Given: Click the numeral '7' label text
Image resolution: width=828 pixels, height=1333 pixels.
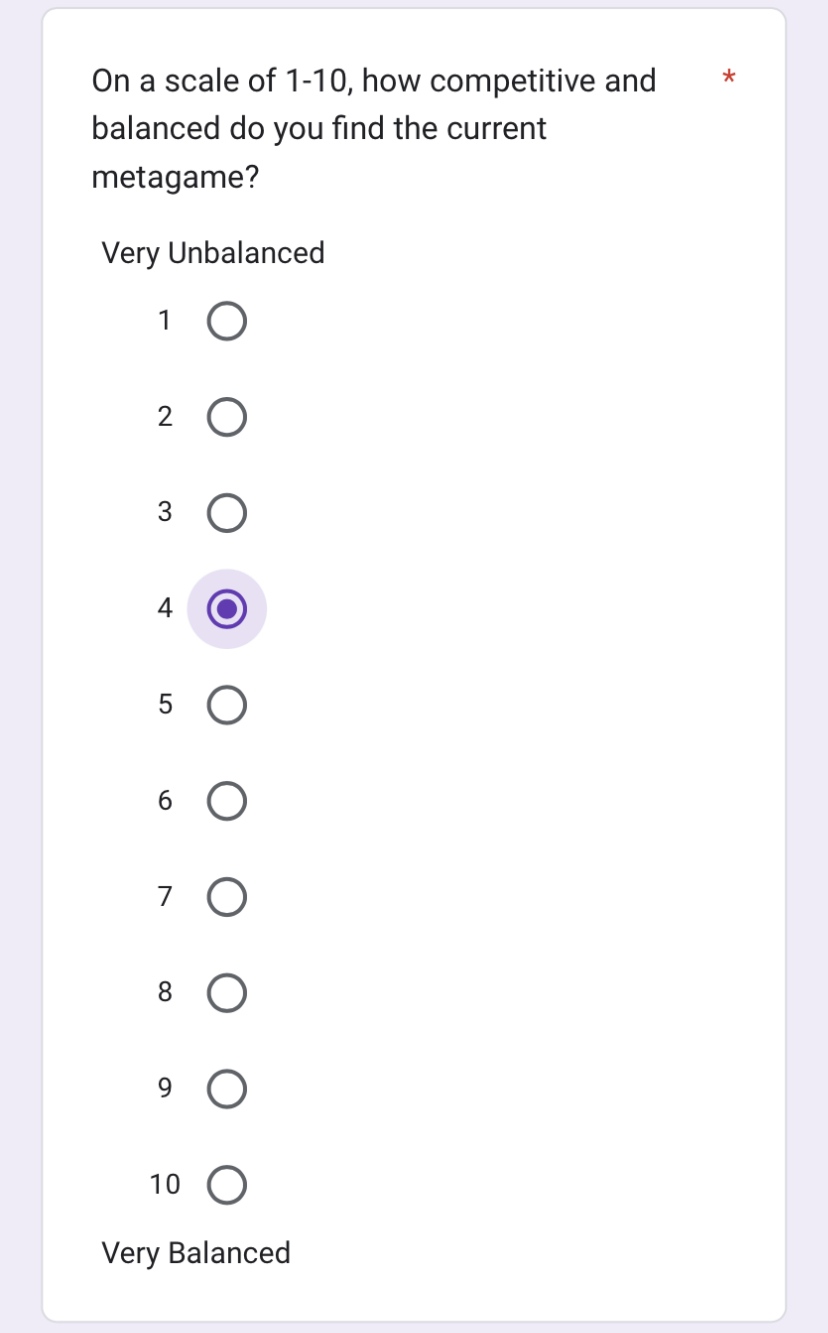Looking at the screenshot, I should [x=164, y=896].
